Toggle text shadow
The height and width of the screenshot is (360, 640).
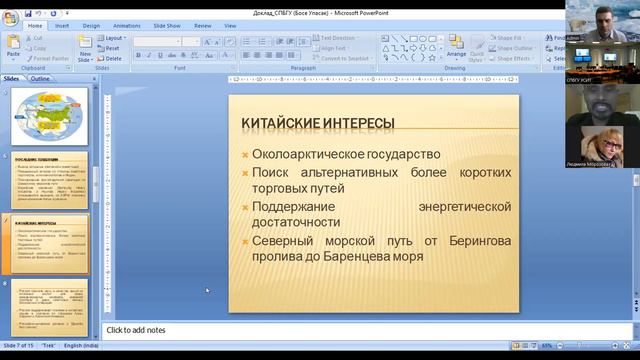[x=183, y=55]
